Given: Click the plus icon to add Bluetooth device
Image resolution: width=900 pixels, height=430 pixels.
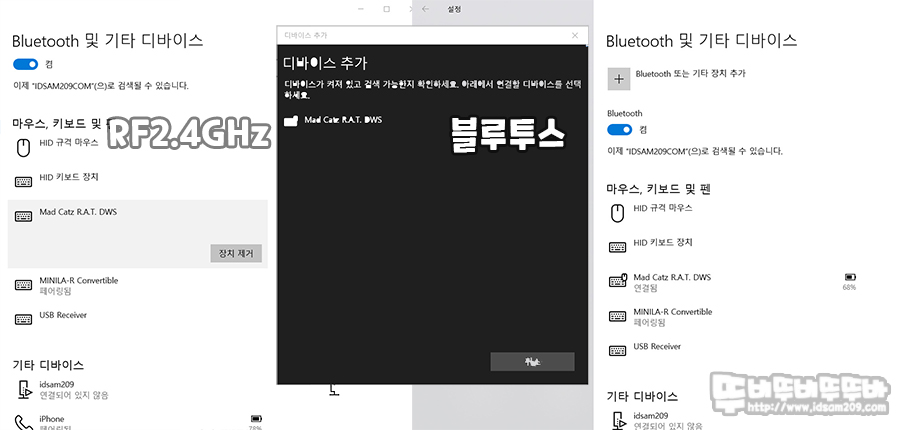Looking at the screenshot, I should [619, 79].
